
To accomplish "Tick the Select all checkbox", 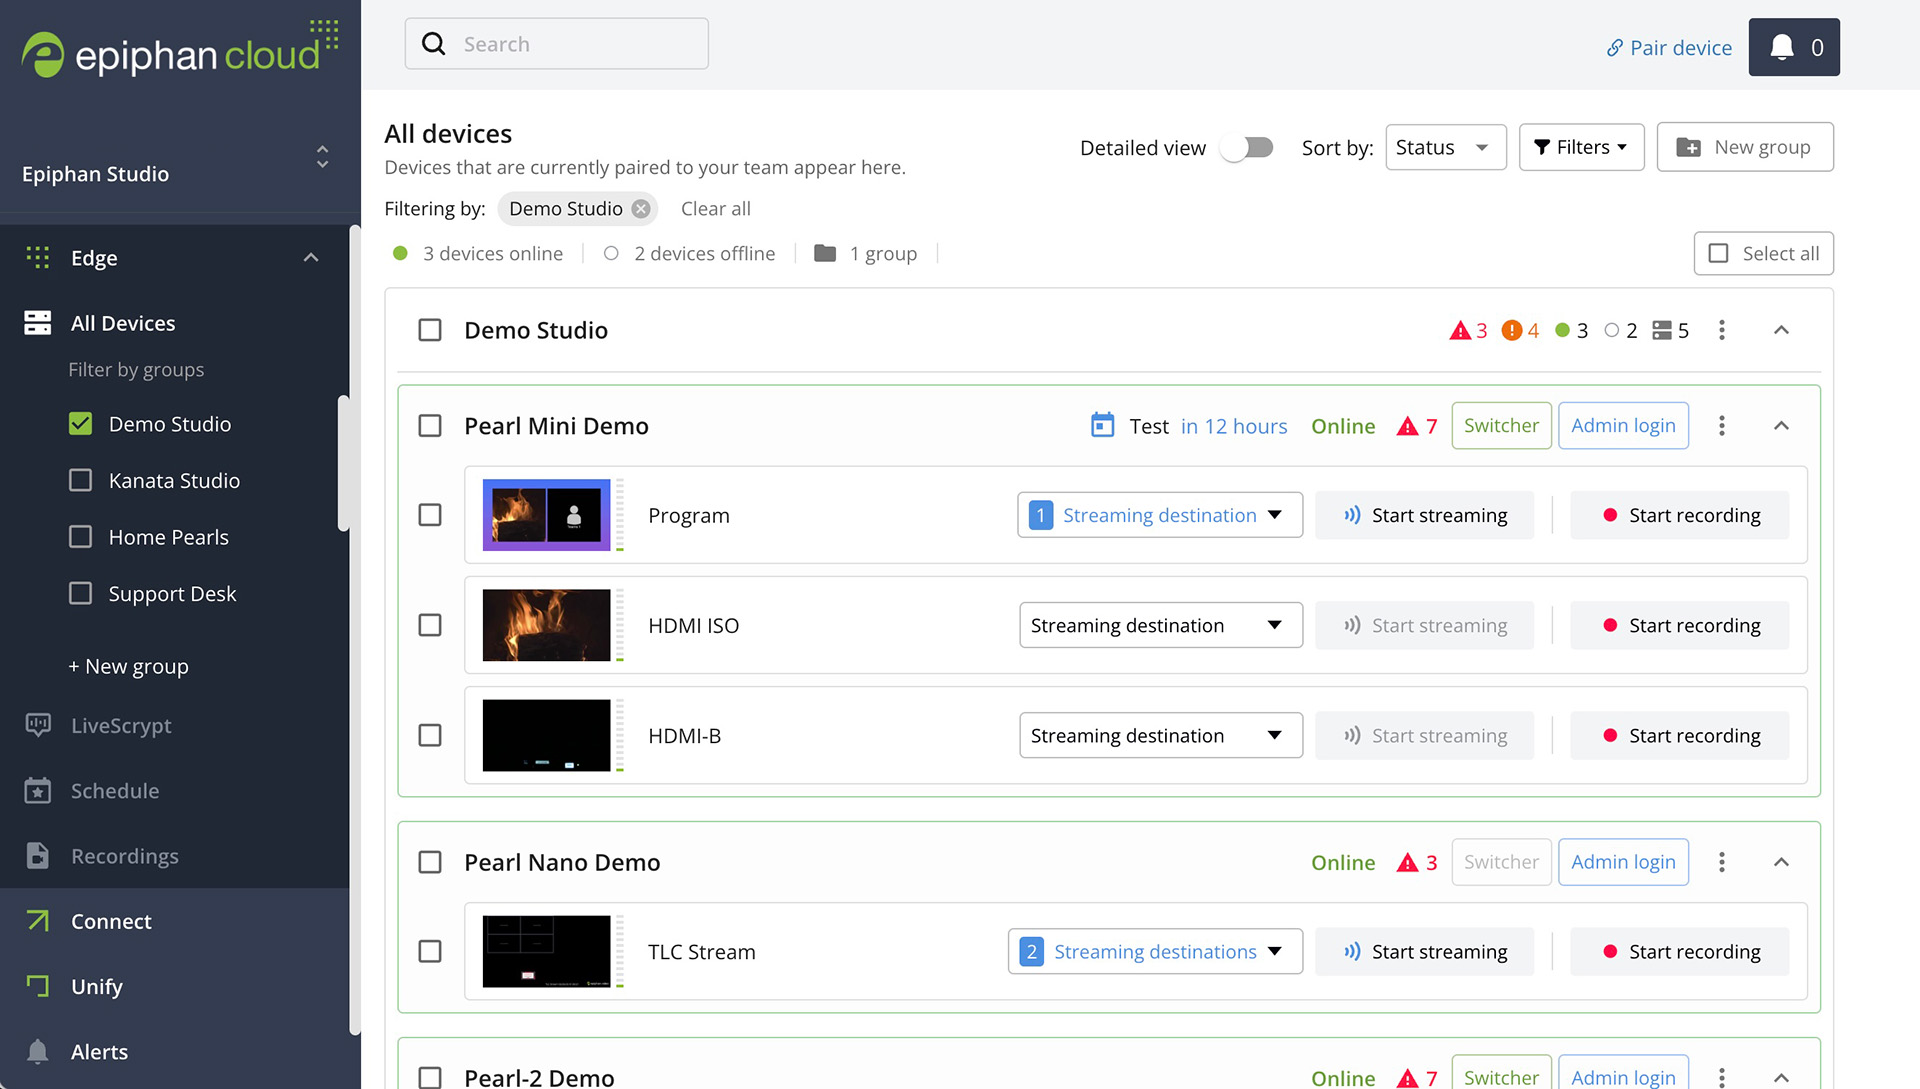I will coord(1718,254).
